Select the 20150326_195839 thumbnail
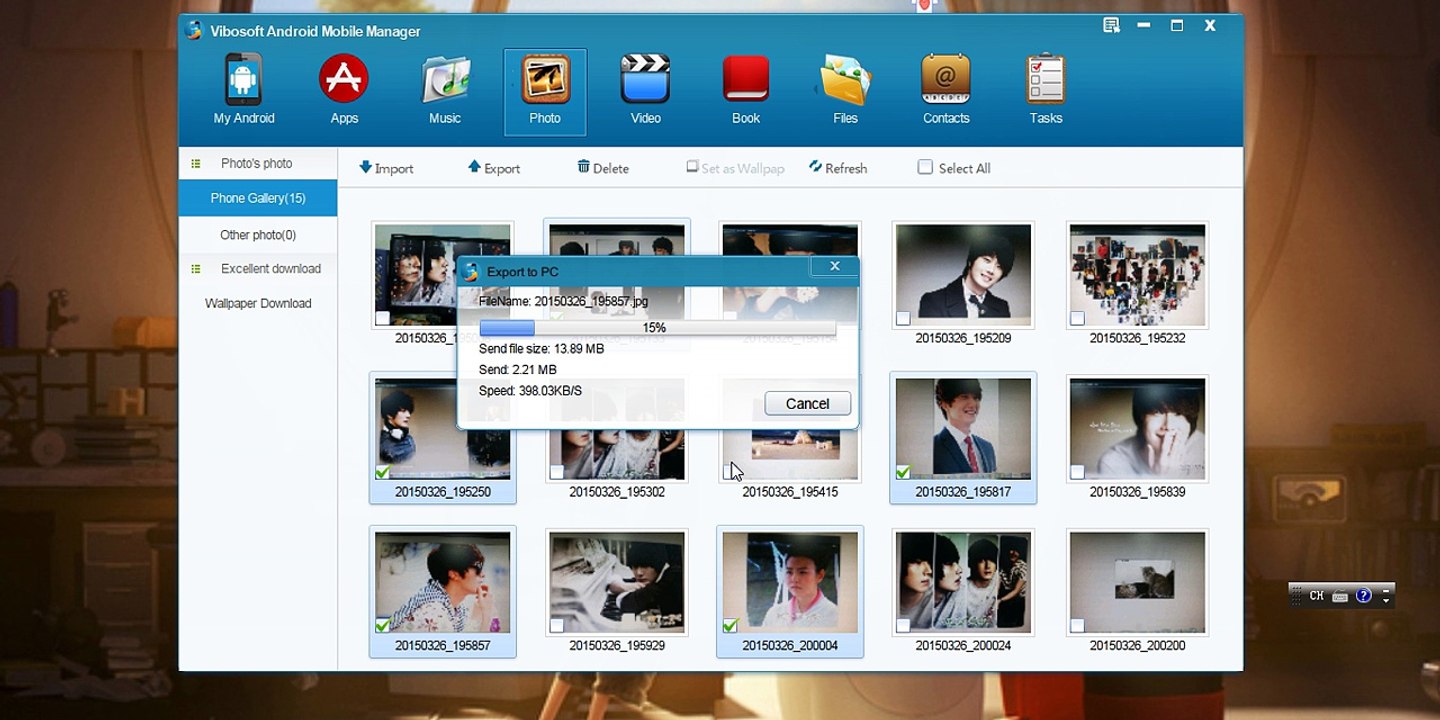 [1137, 429]
